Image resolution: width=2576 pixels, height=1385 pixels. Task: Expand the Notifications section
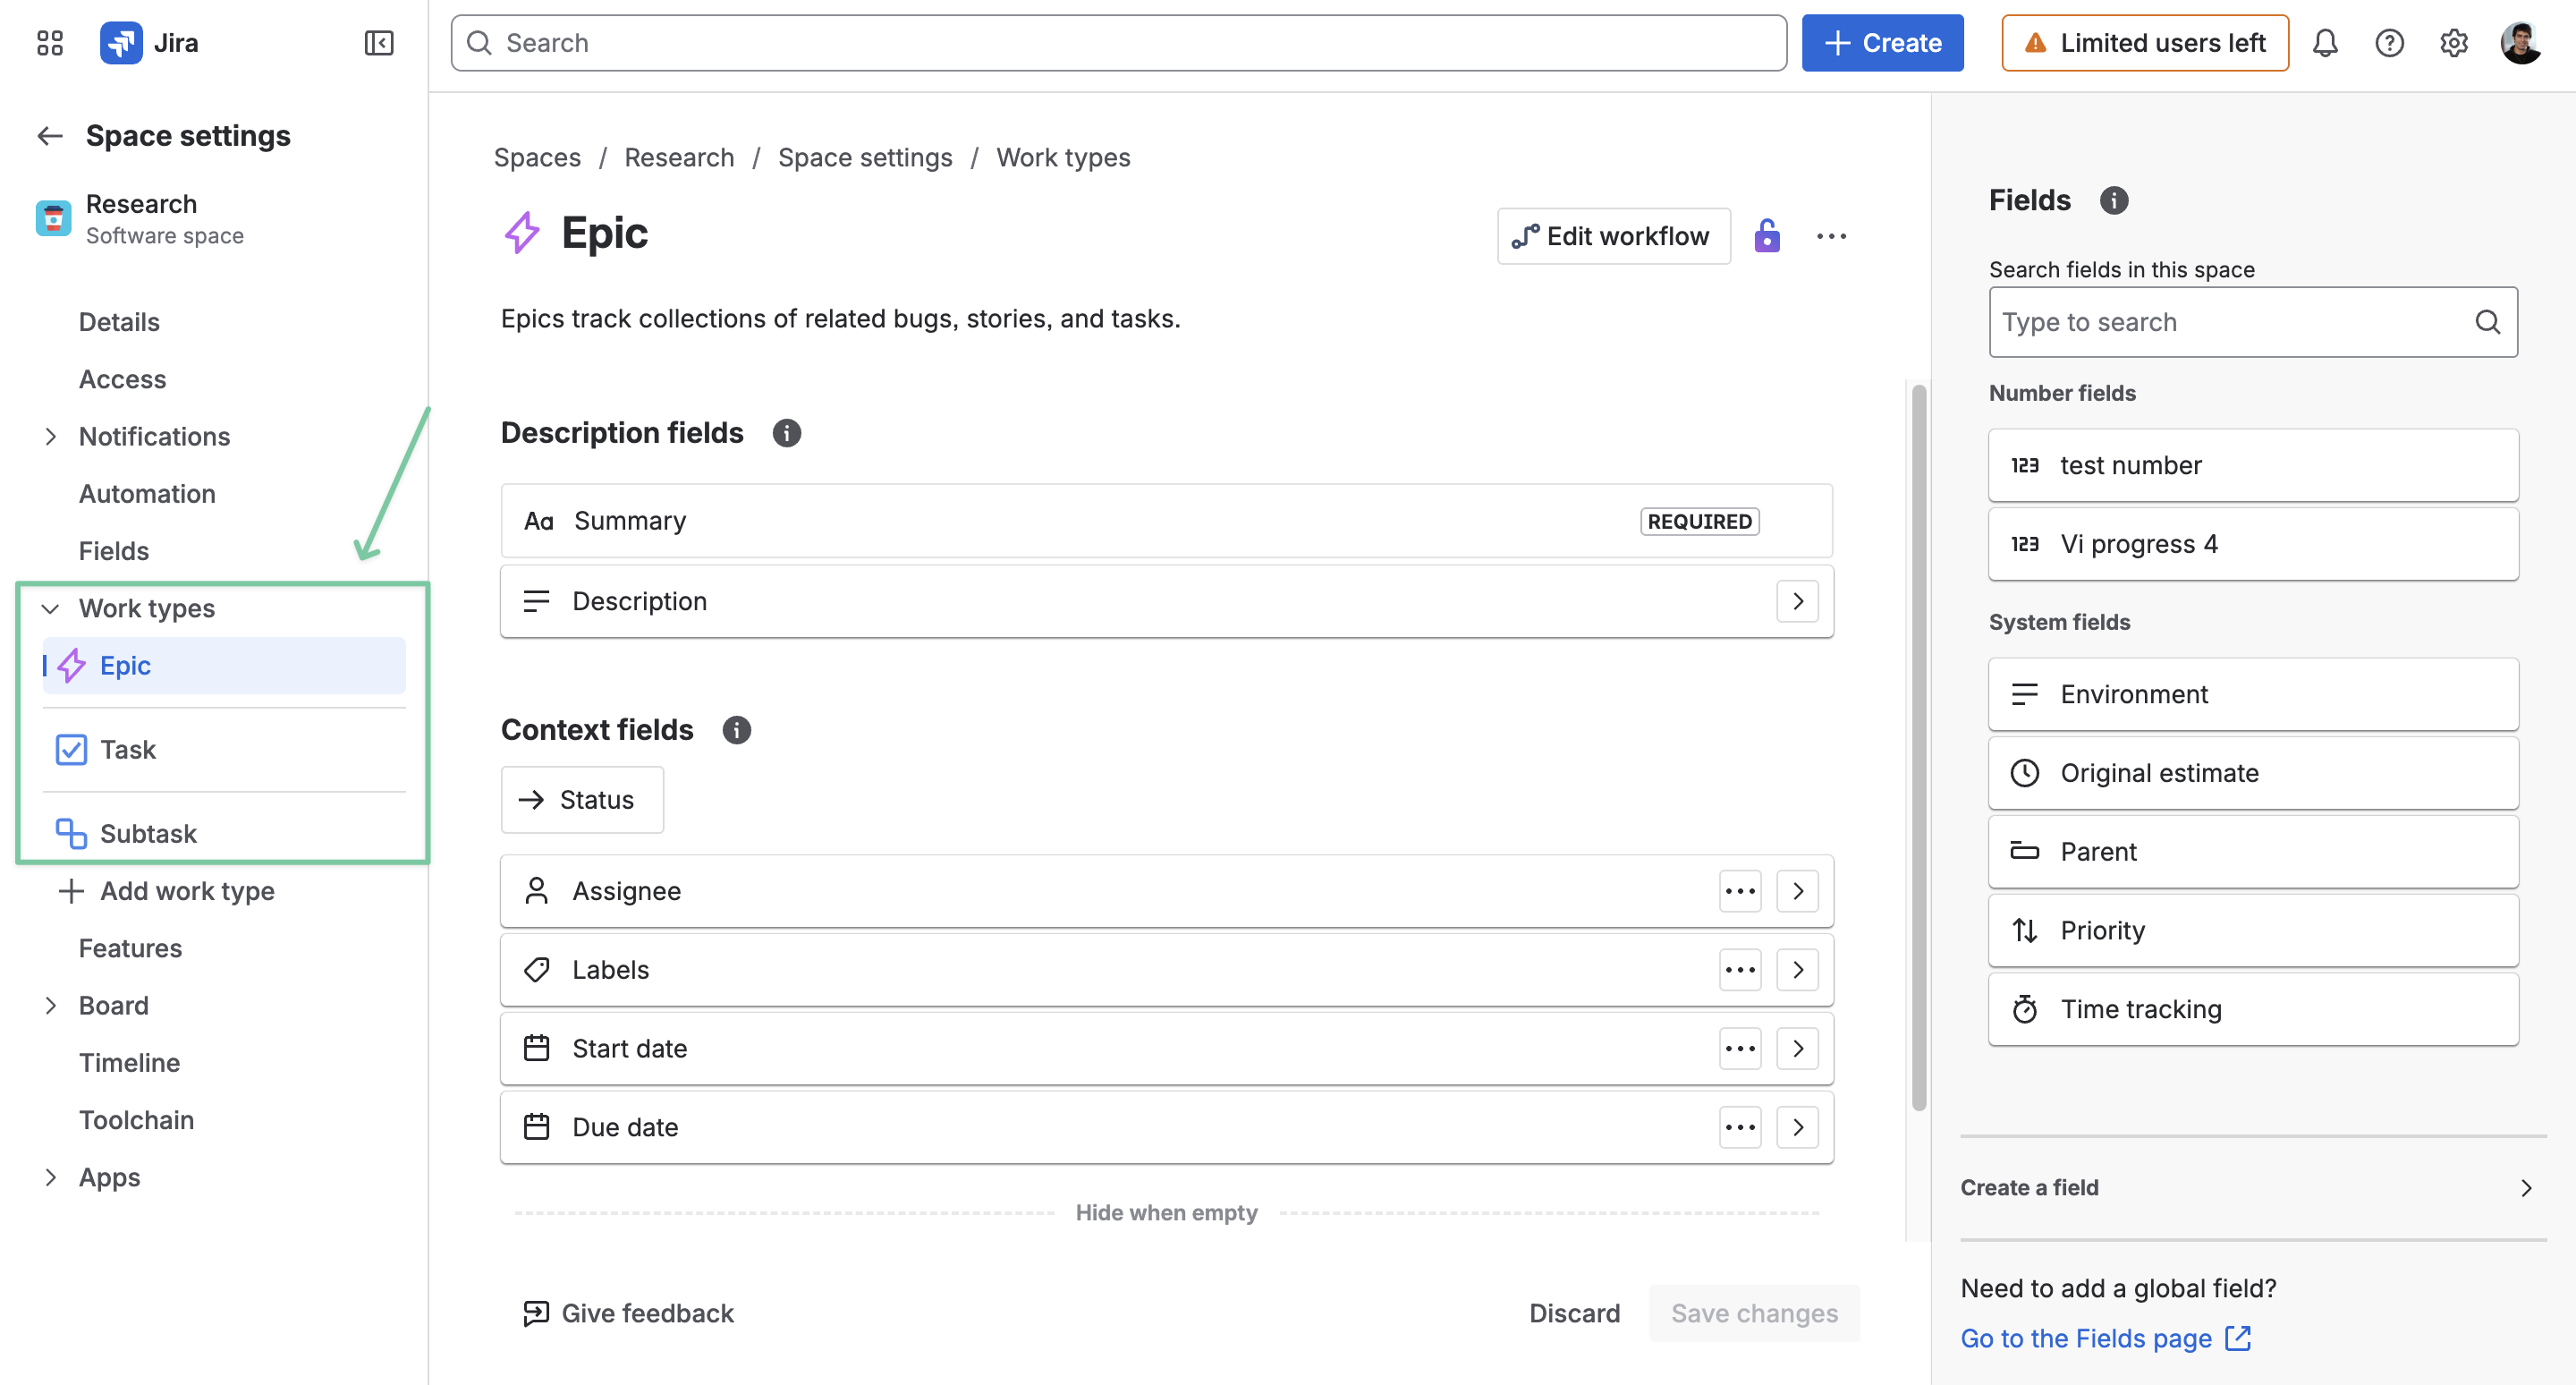click(51, 437)
